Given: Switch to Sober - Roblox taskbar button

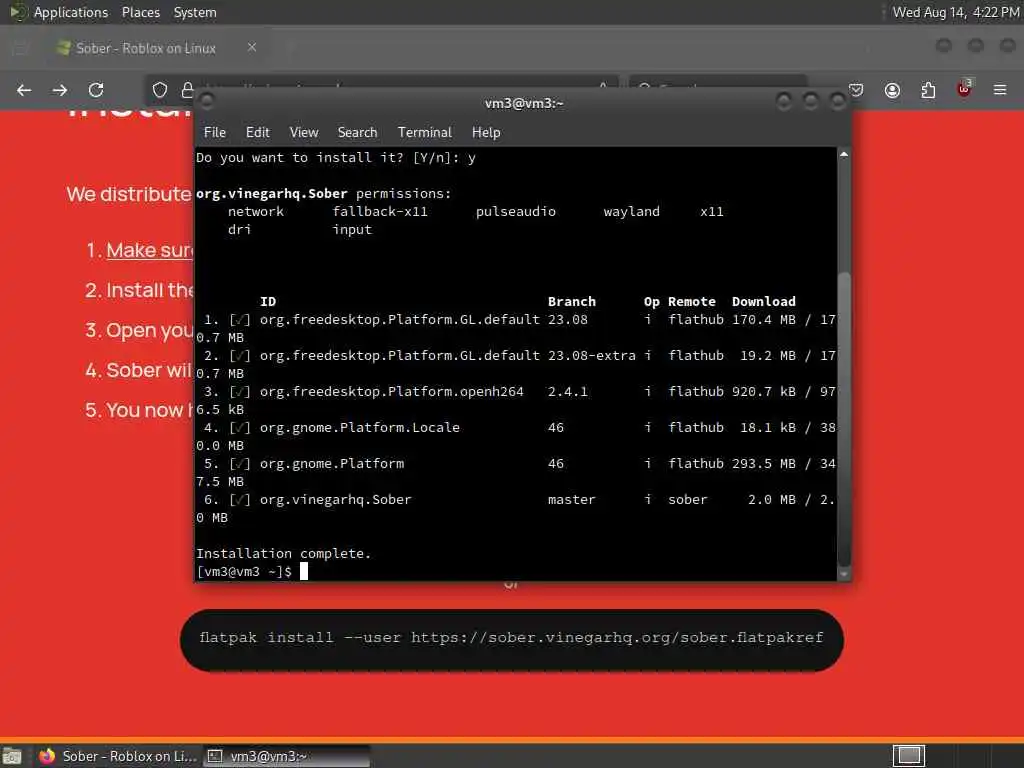Looking at the screenshot, I should 118,756.
